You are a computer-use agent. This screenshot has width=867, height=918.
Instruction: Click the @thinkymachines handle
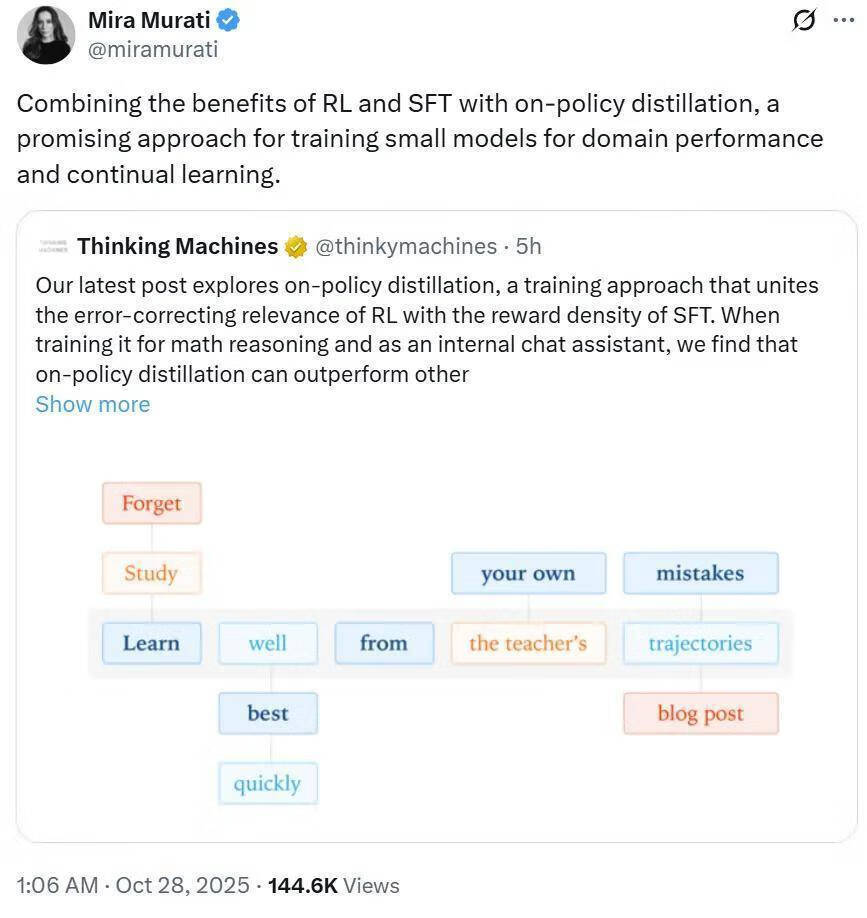pos(406,246)
